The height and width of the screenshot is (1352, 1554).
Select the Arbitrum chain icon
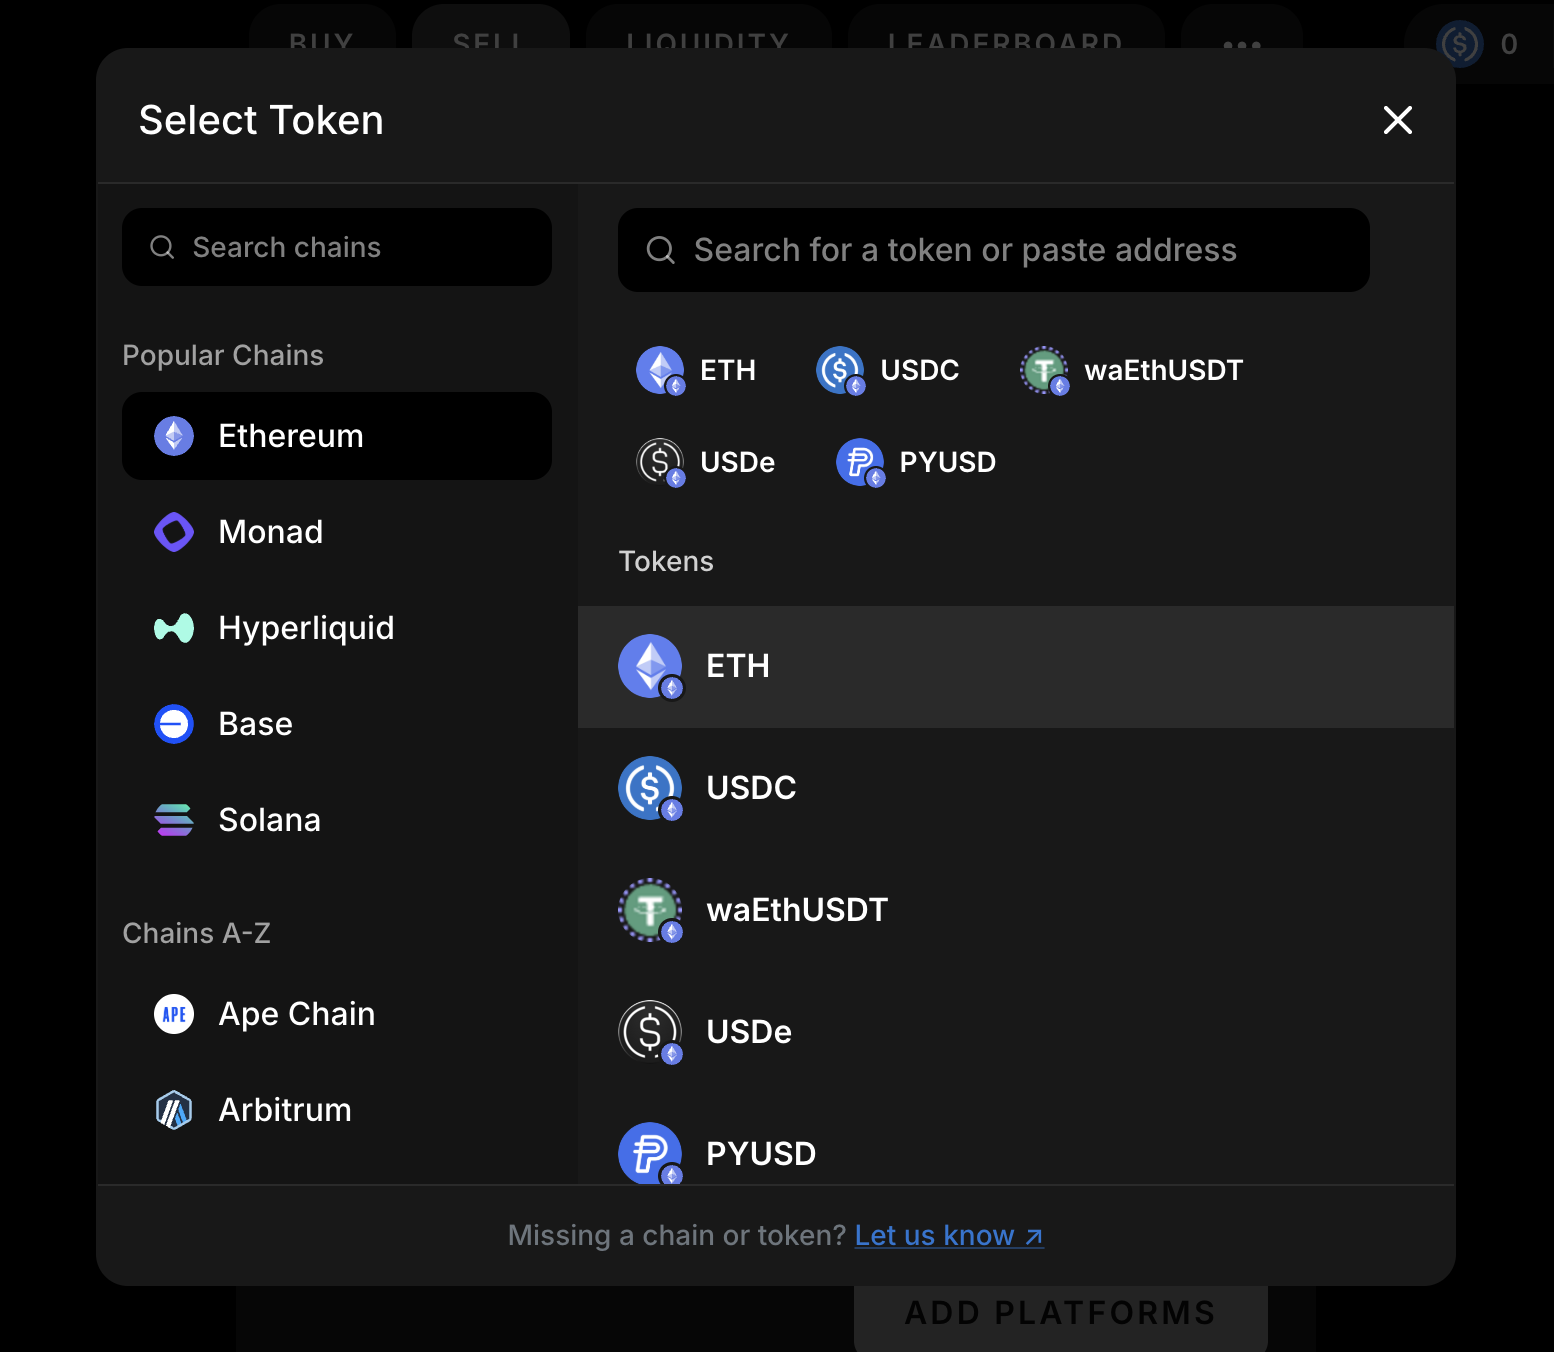click(173, 1109)
